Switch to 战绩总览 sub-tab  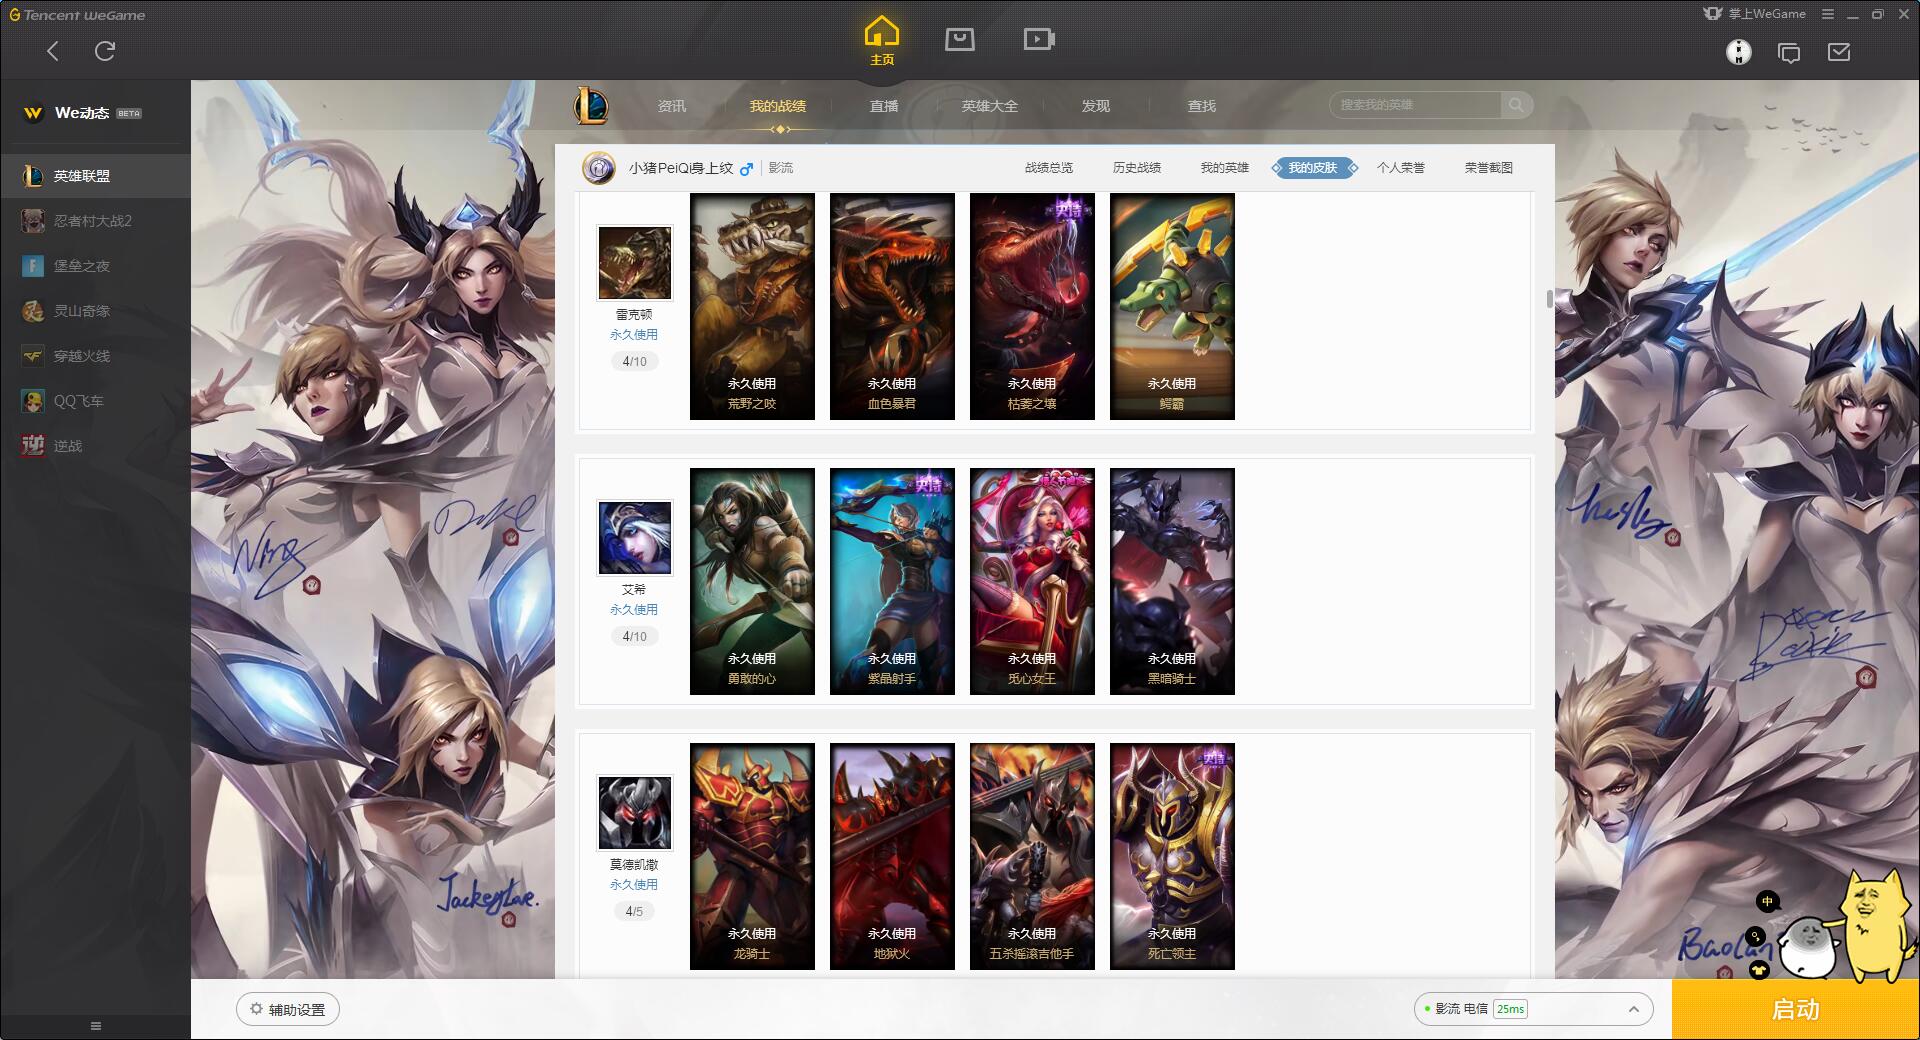[x=1049, y=168]
